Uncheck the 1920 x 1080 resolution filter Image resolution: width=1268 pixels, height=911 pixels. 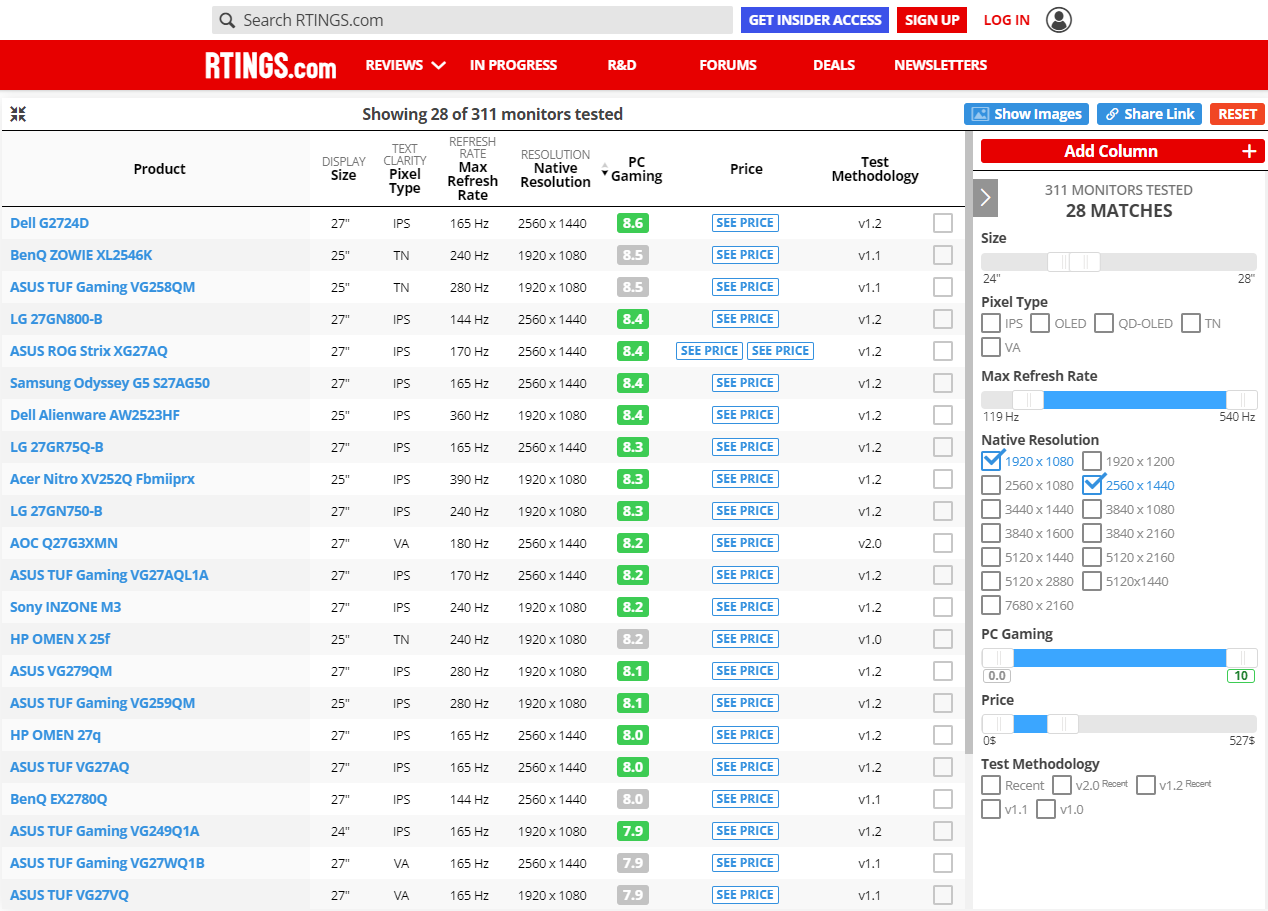(991, 461)
